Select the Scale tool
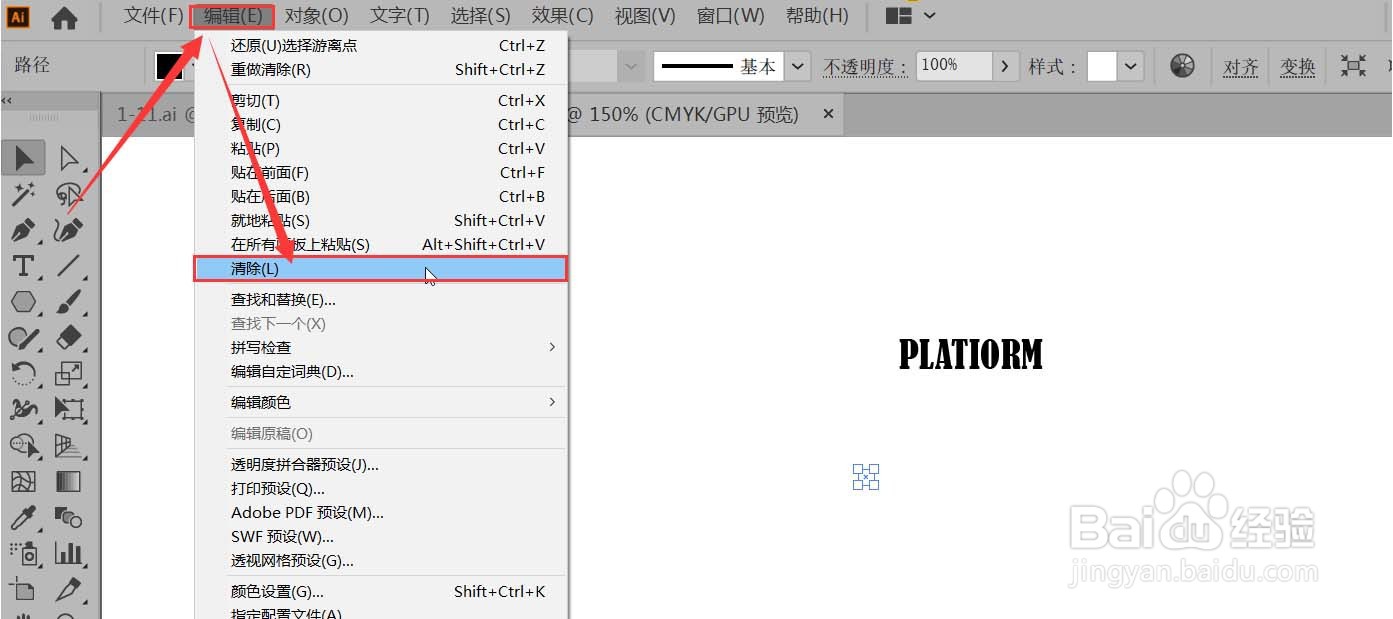Viewport: 1393px width, 619px height. point(68,374)
